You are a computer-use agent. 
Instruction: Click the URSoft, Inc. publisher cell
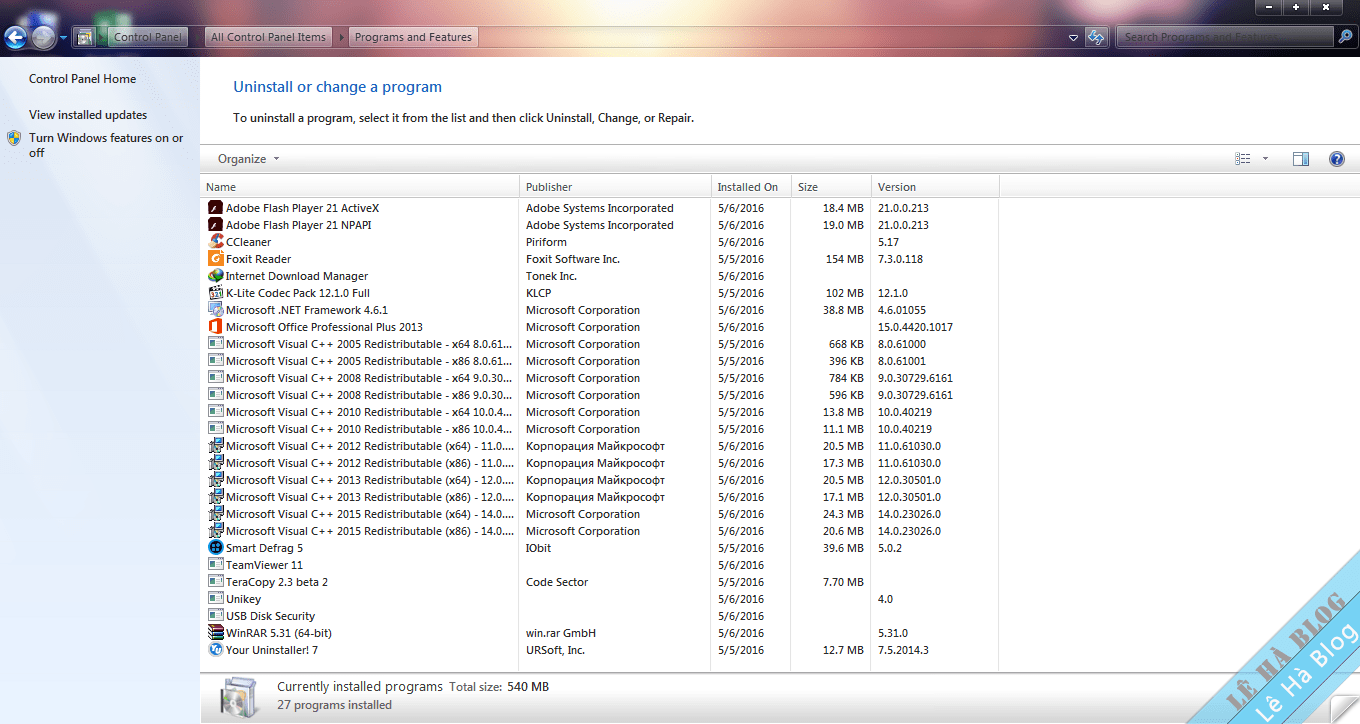[x=555, y=650]
